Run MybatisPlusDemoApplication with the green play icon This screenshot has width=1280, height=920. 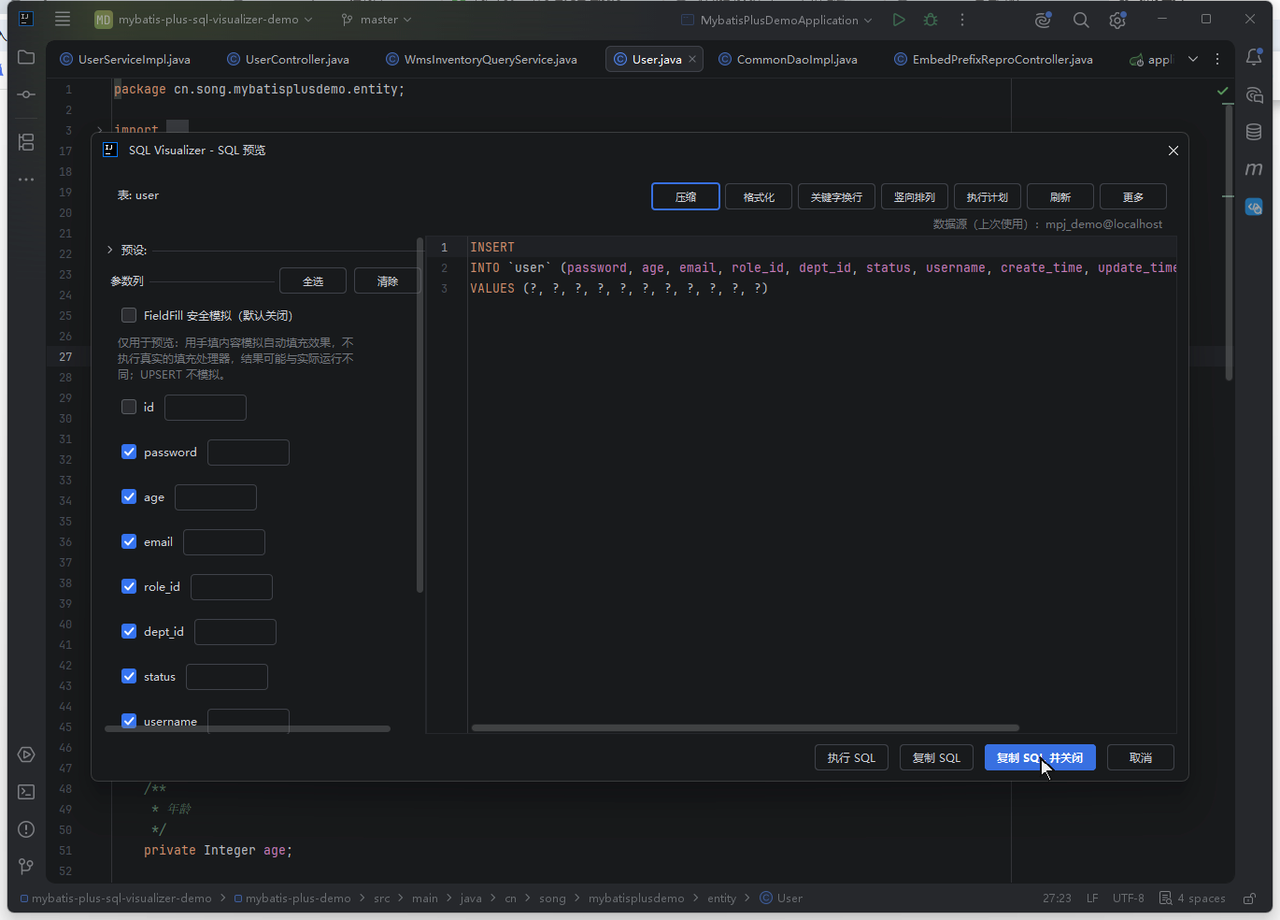click(x=899, y=19)
